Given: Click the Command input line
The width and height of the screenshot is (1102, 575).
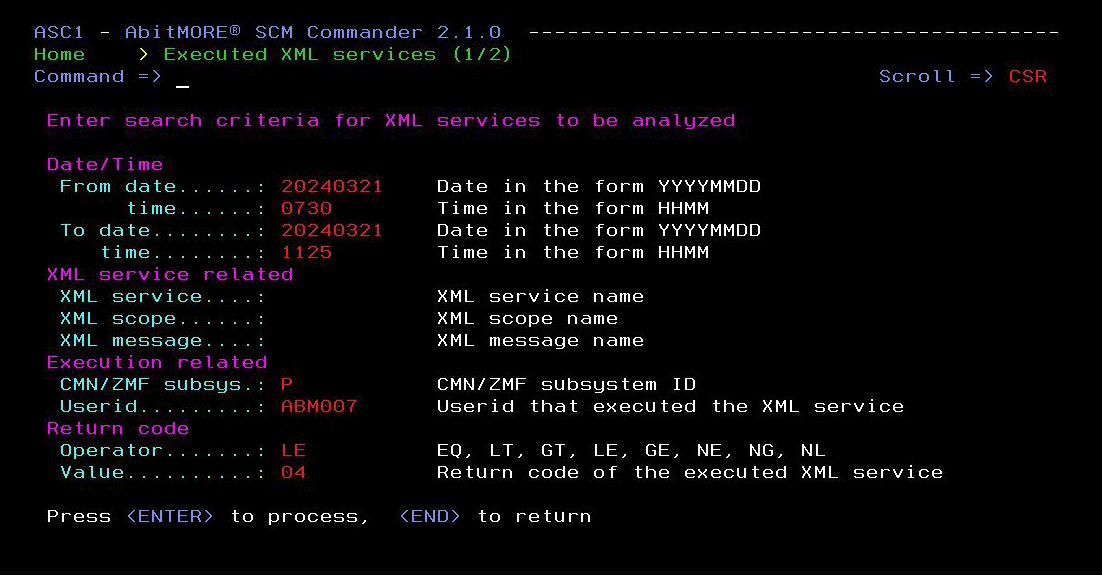Looking at the screenshot, I should point(520,77).
